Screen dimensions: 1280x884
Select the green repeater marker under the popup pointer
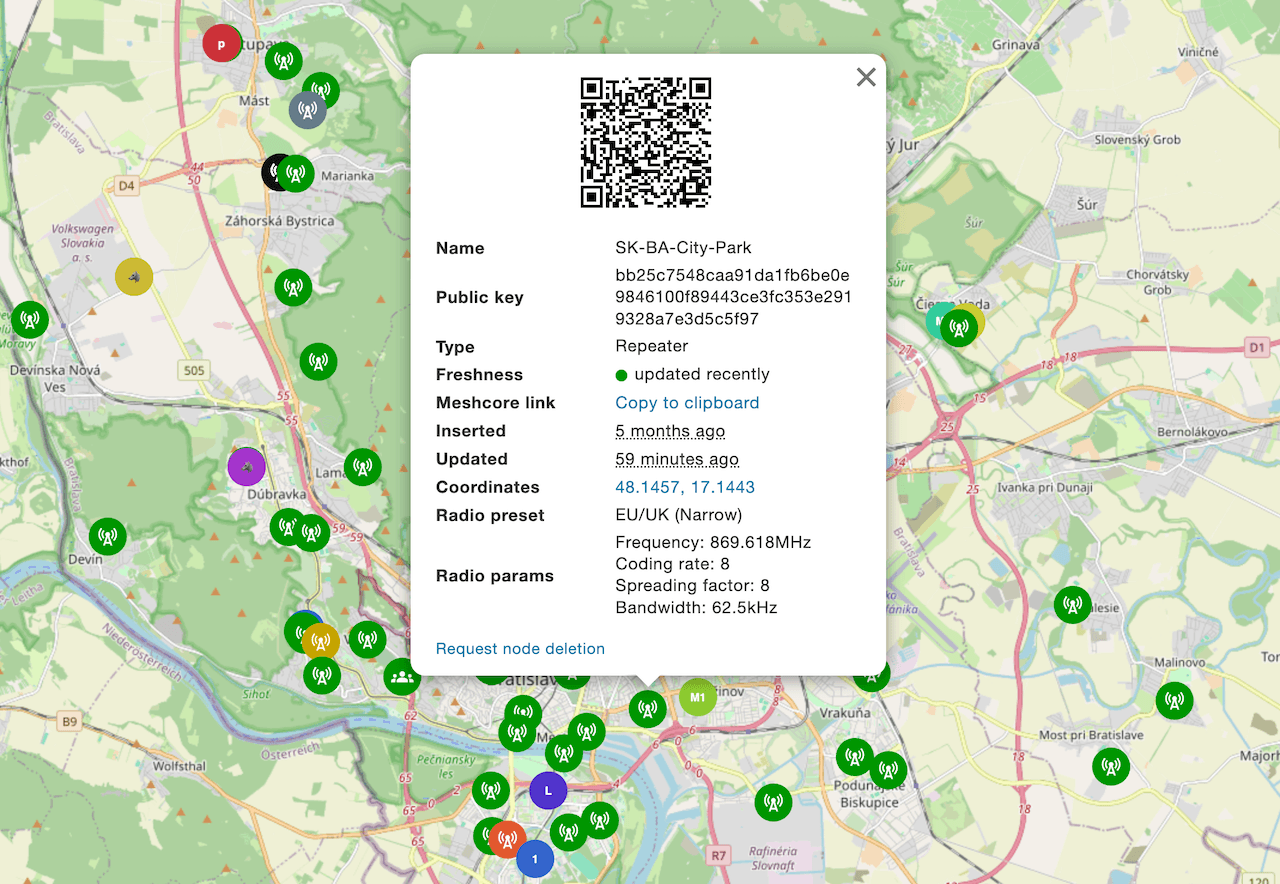pos(648,710)
